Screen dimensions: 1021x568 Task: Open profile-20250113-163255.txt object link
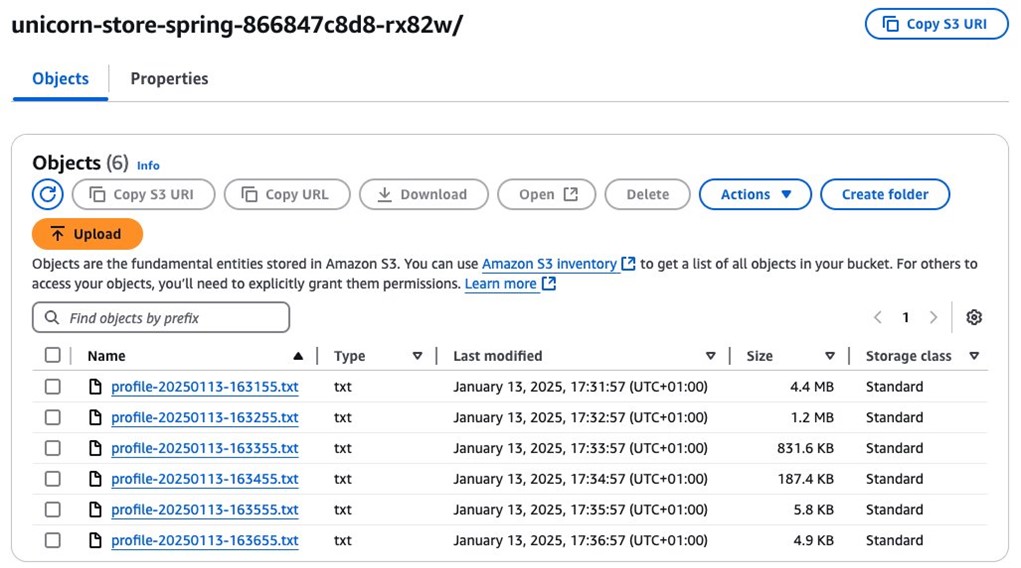(x=204, y=418)
